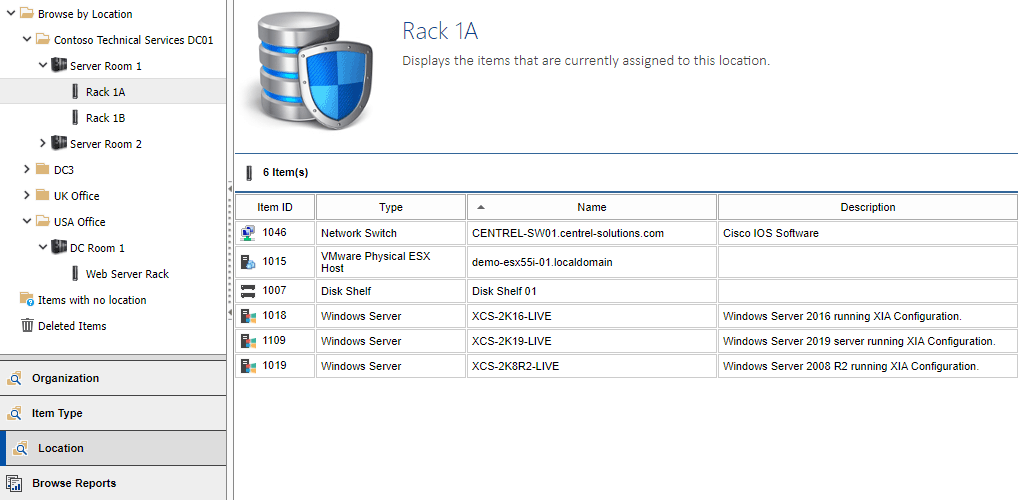Click the Network Switch icon for item 1046
The width and height of the screenshot is (1019, 500).
pos(248,233)
